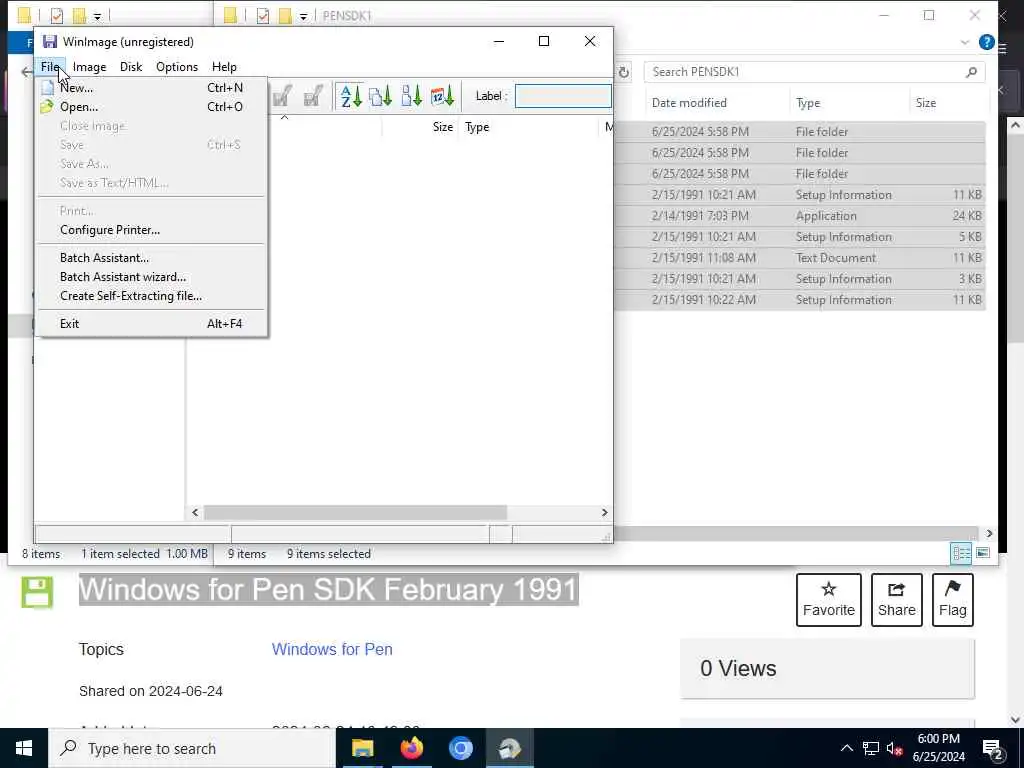Click the Flag button on webpage
The width and height of the screenshot is (1024, 768).
[953, 600]
